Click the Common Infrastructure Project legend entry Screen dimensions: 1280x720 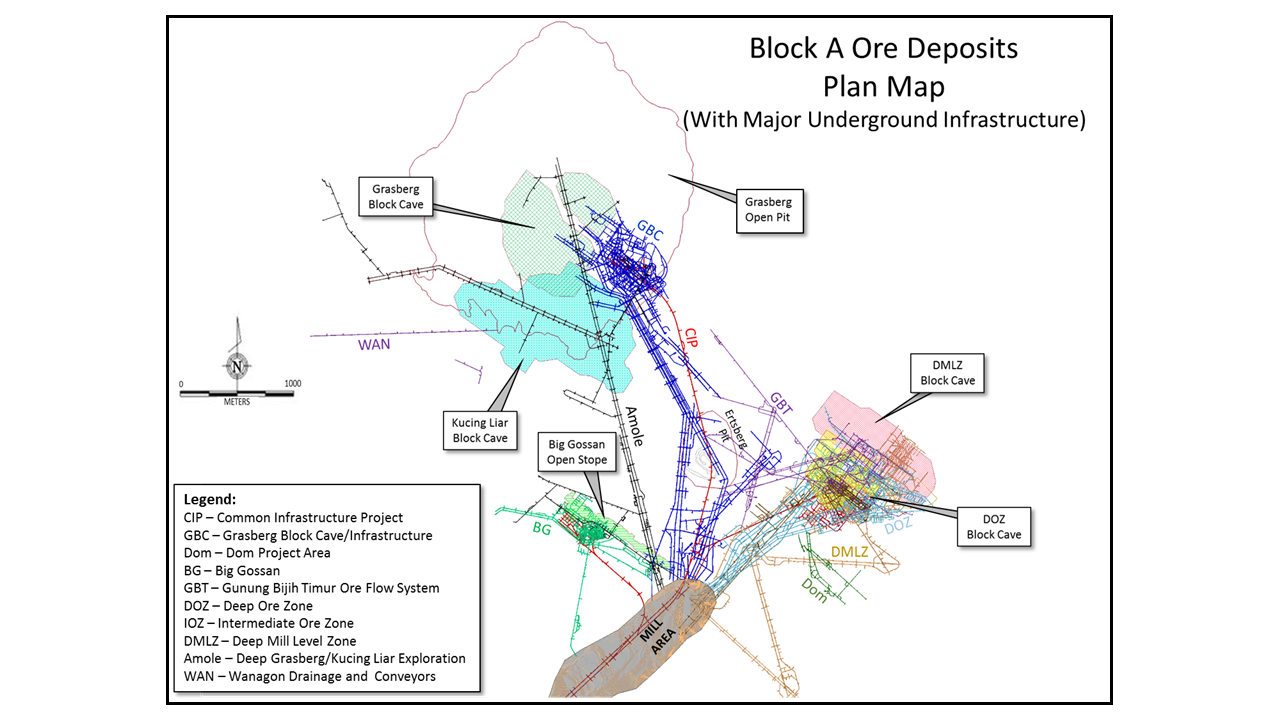(x=293, y=517)
